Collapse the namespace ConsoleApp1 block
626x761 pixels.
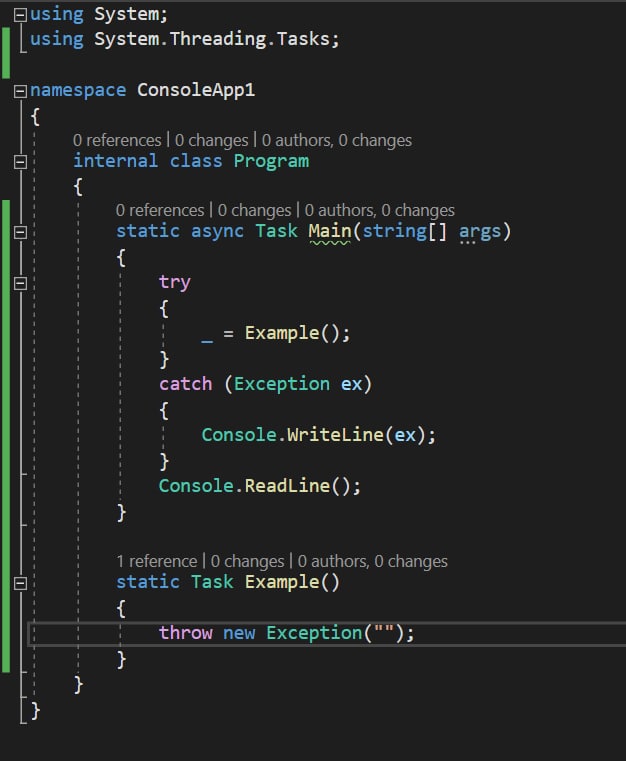click(x=20, y=91)
